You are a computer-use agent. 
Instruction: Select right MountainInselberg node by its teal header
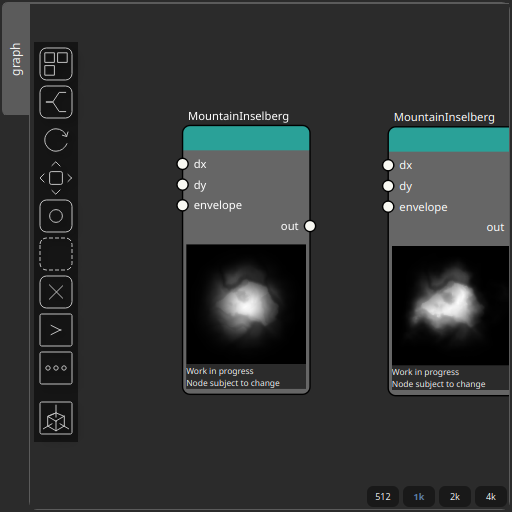[x=449, y=140]
